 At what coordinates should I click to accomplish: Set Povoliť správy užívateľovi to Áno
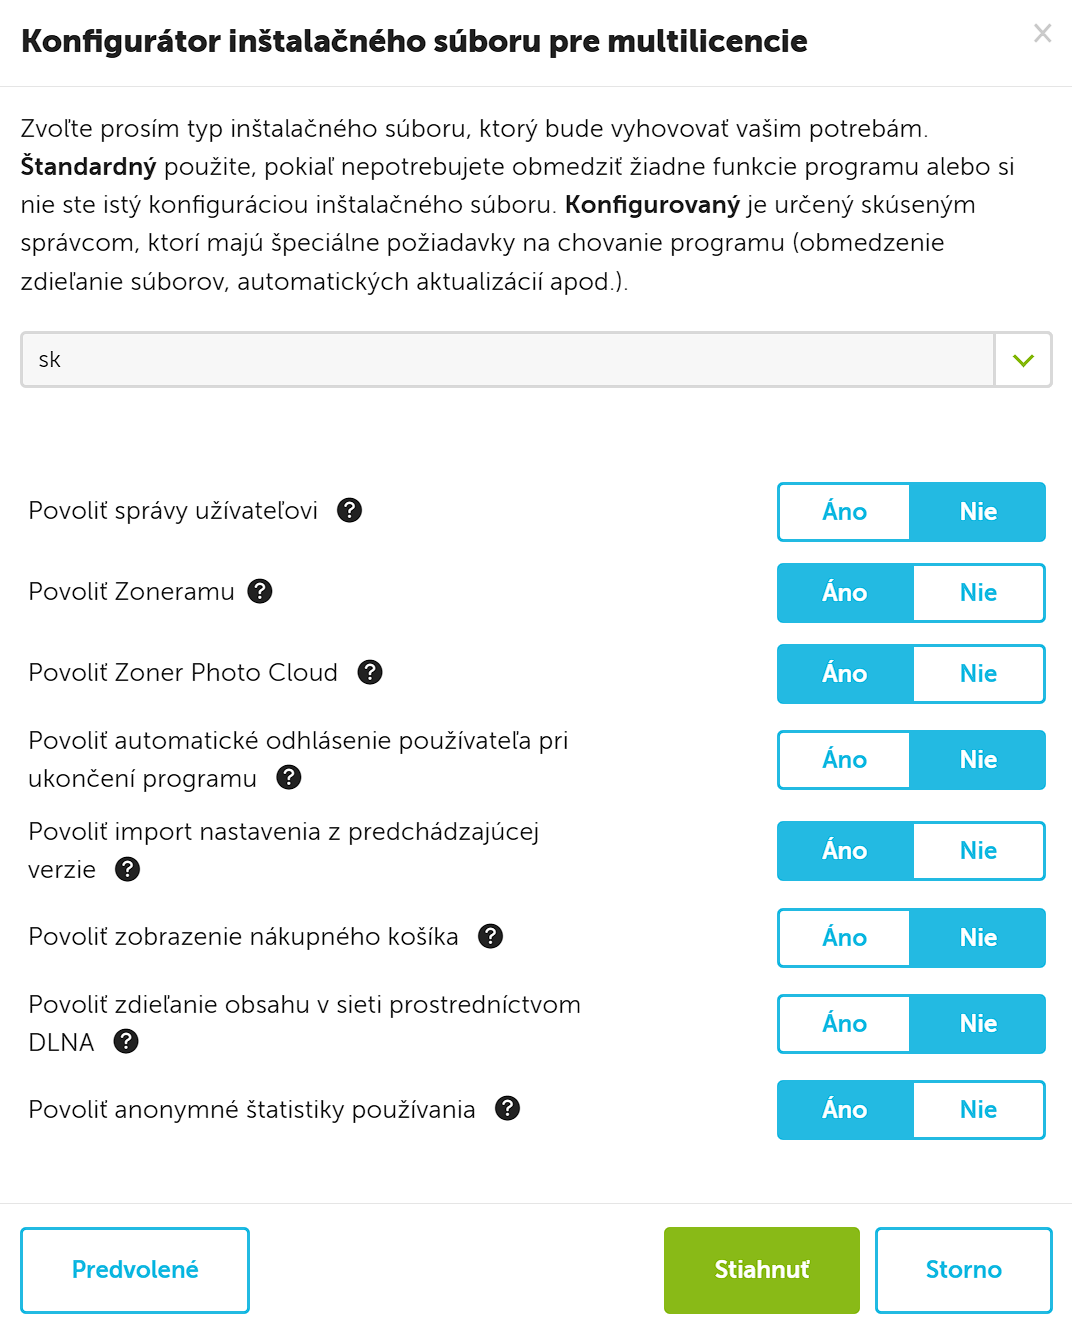[844, 512]
